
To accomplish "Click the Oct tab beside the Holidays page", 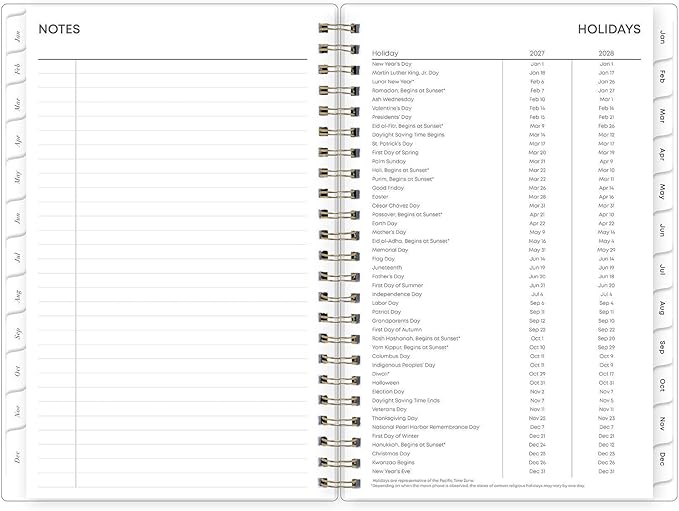I will (x=662, y=385).
